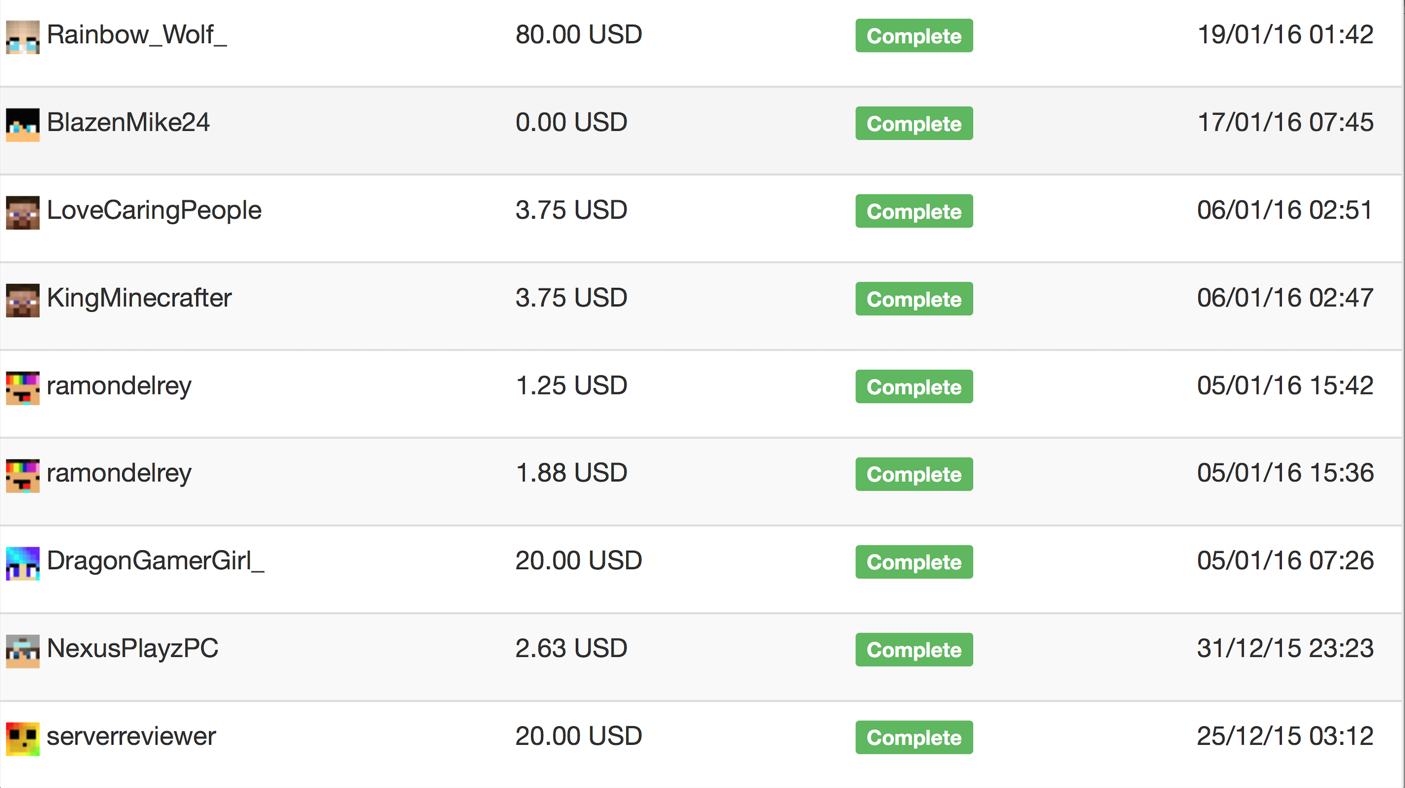Viewport: 1405px width, 788px height.
Task: Select the DragonGamerGirl_ avatar icon
Action: 22,562
